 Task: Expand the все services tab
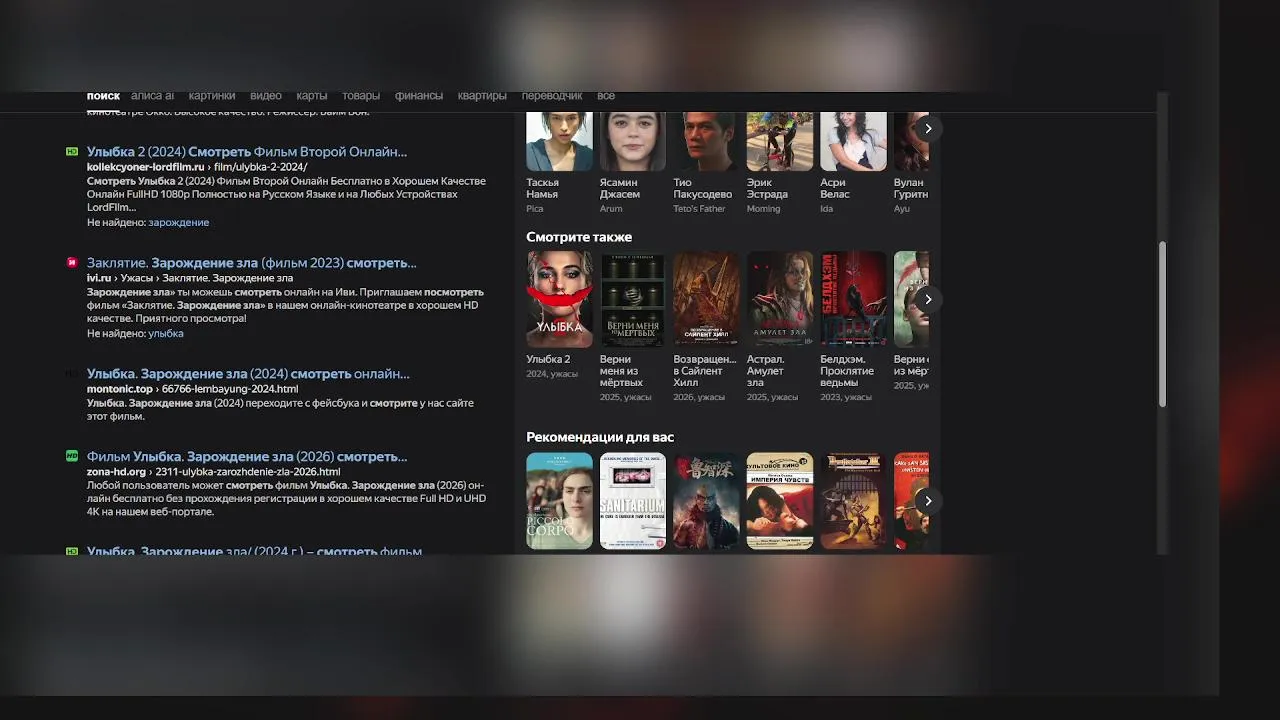[x=606, y=96]
